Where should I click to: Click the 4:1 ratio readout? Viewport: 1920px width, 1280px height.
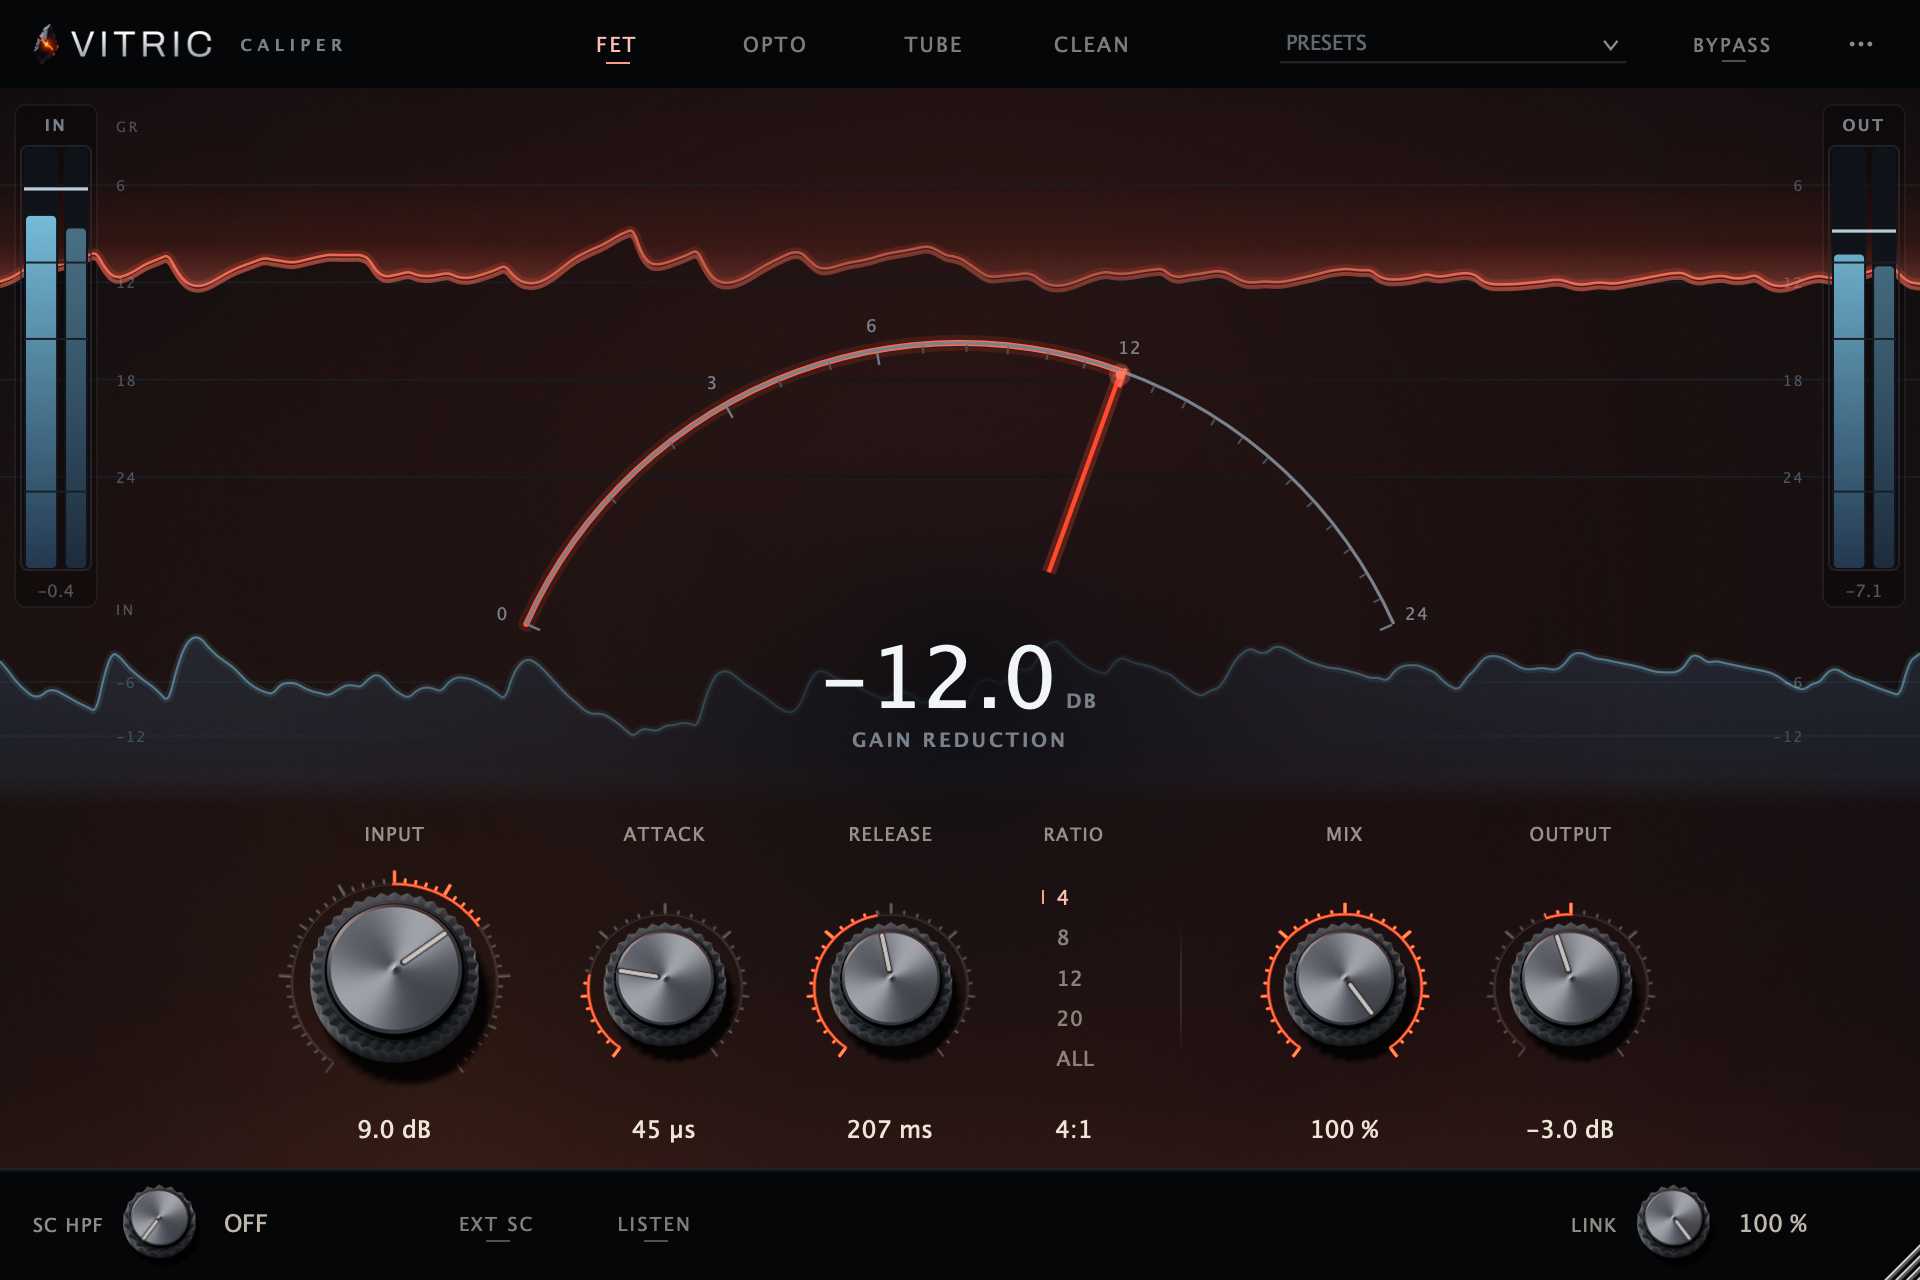coord(1073,1129)
